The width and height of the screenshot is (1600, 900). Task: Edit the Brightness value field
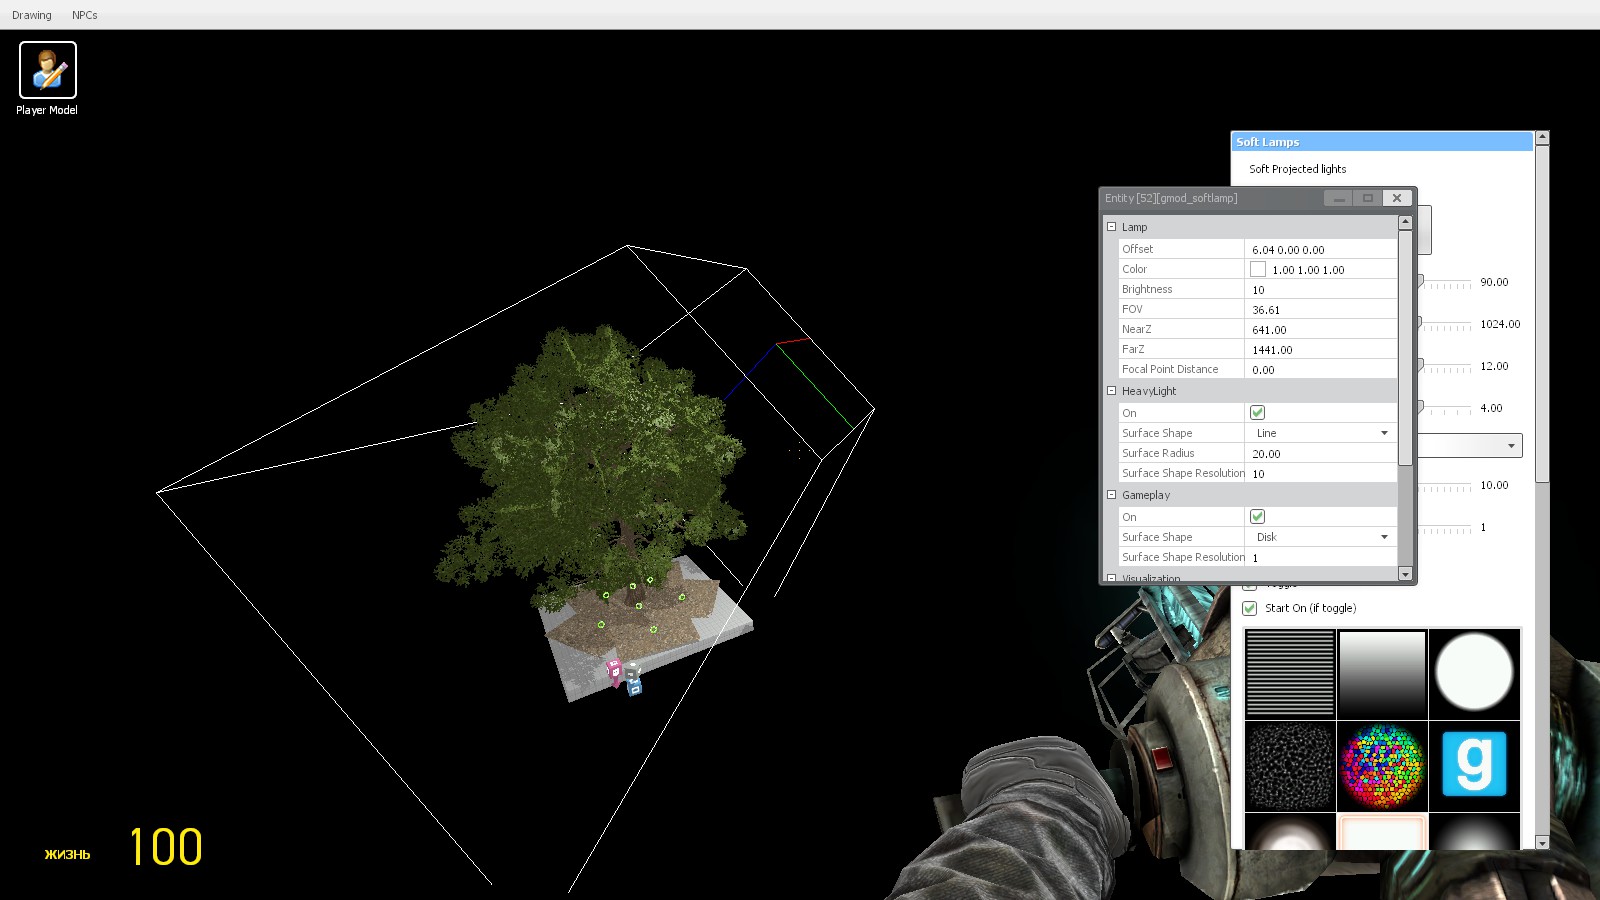coord(1321,289)
